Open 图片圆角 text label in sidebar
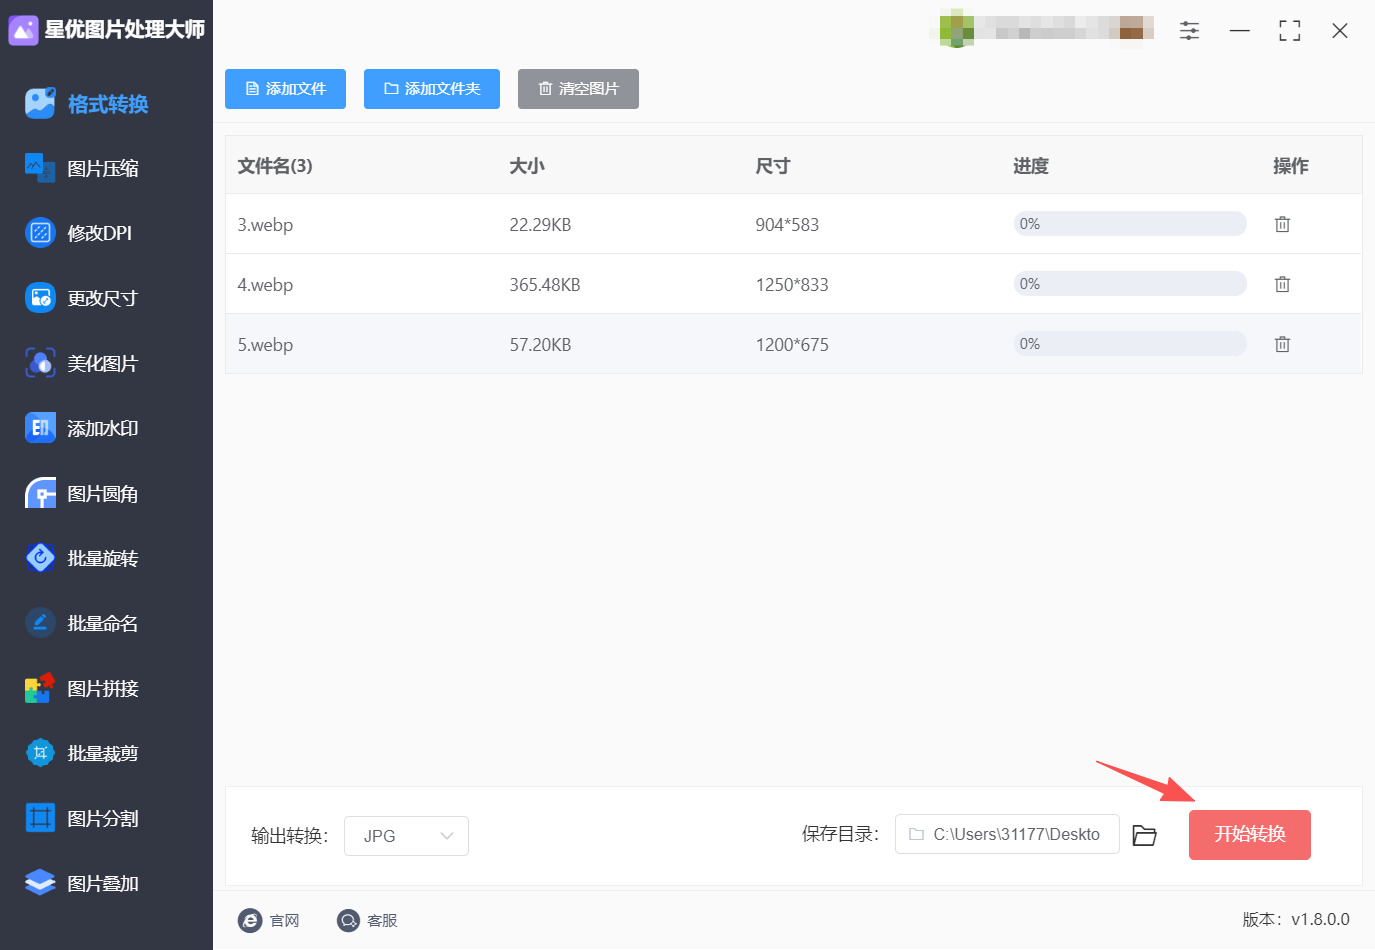Viewport: 1375px width, 950px height. click(x=103, y=494)
